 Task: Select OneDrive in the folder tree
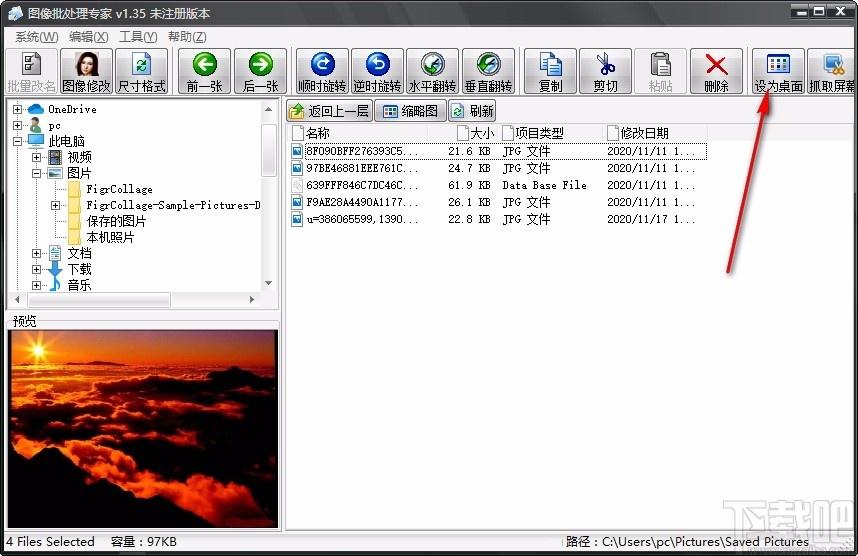click(72, 109)
